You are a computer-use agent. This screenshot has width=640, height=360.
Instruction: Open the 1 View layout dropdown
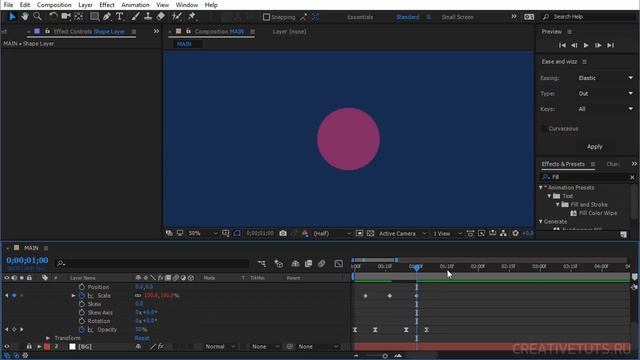pyautogui.click(x=447, y=233)
